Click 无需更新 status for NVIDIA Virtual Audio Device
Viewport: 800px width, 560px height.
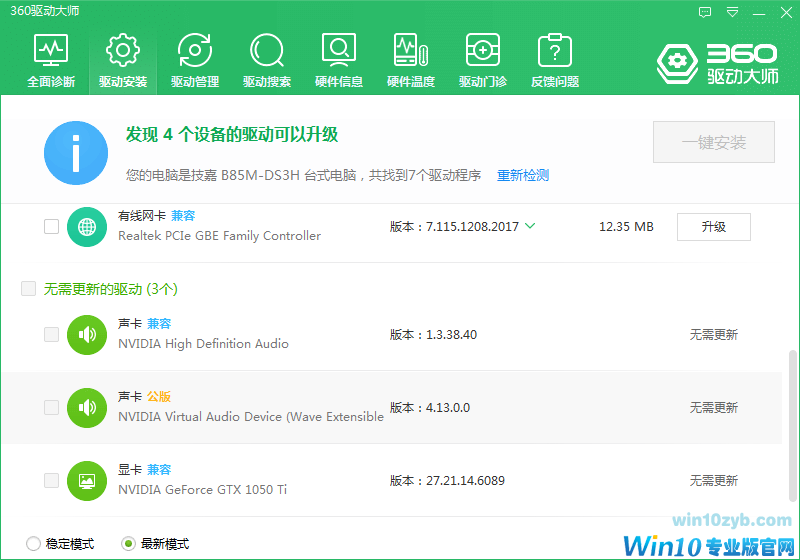[x=714, y=408]
